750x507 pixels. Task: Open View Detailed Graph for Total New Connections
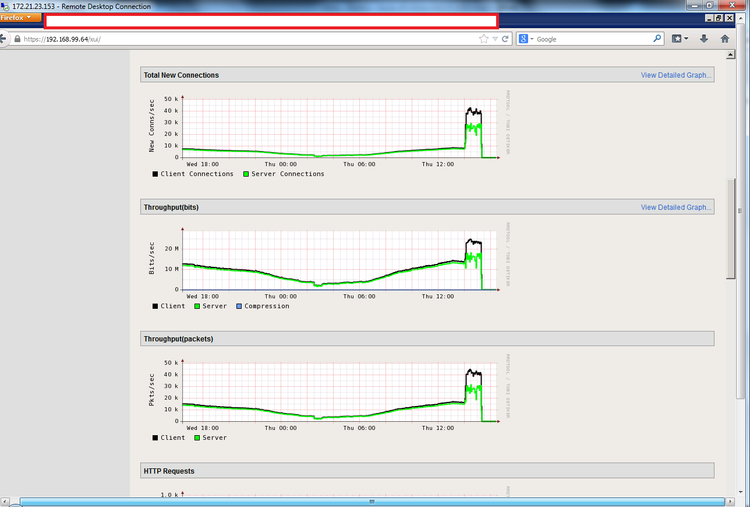(x=676, y=75)
